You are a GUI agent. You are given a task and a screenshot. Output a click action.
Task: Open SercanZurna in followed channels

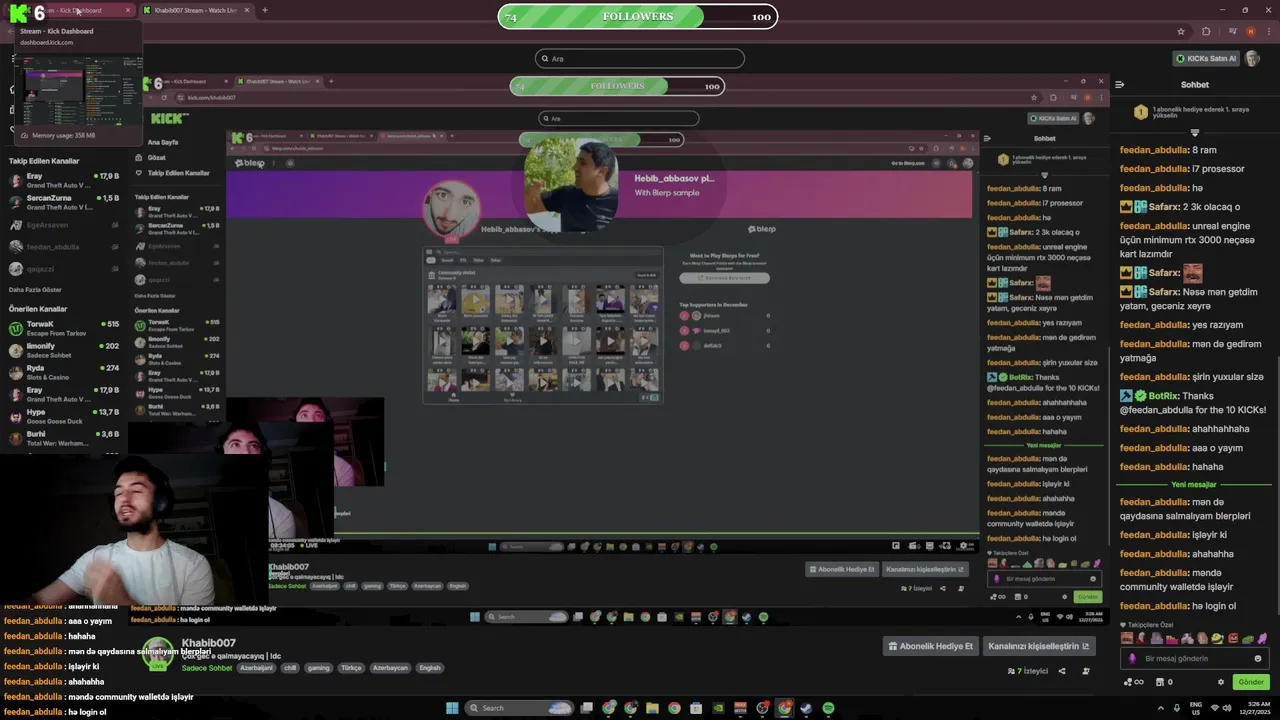coord(64,202)
